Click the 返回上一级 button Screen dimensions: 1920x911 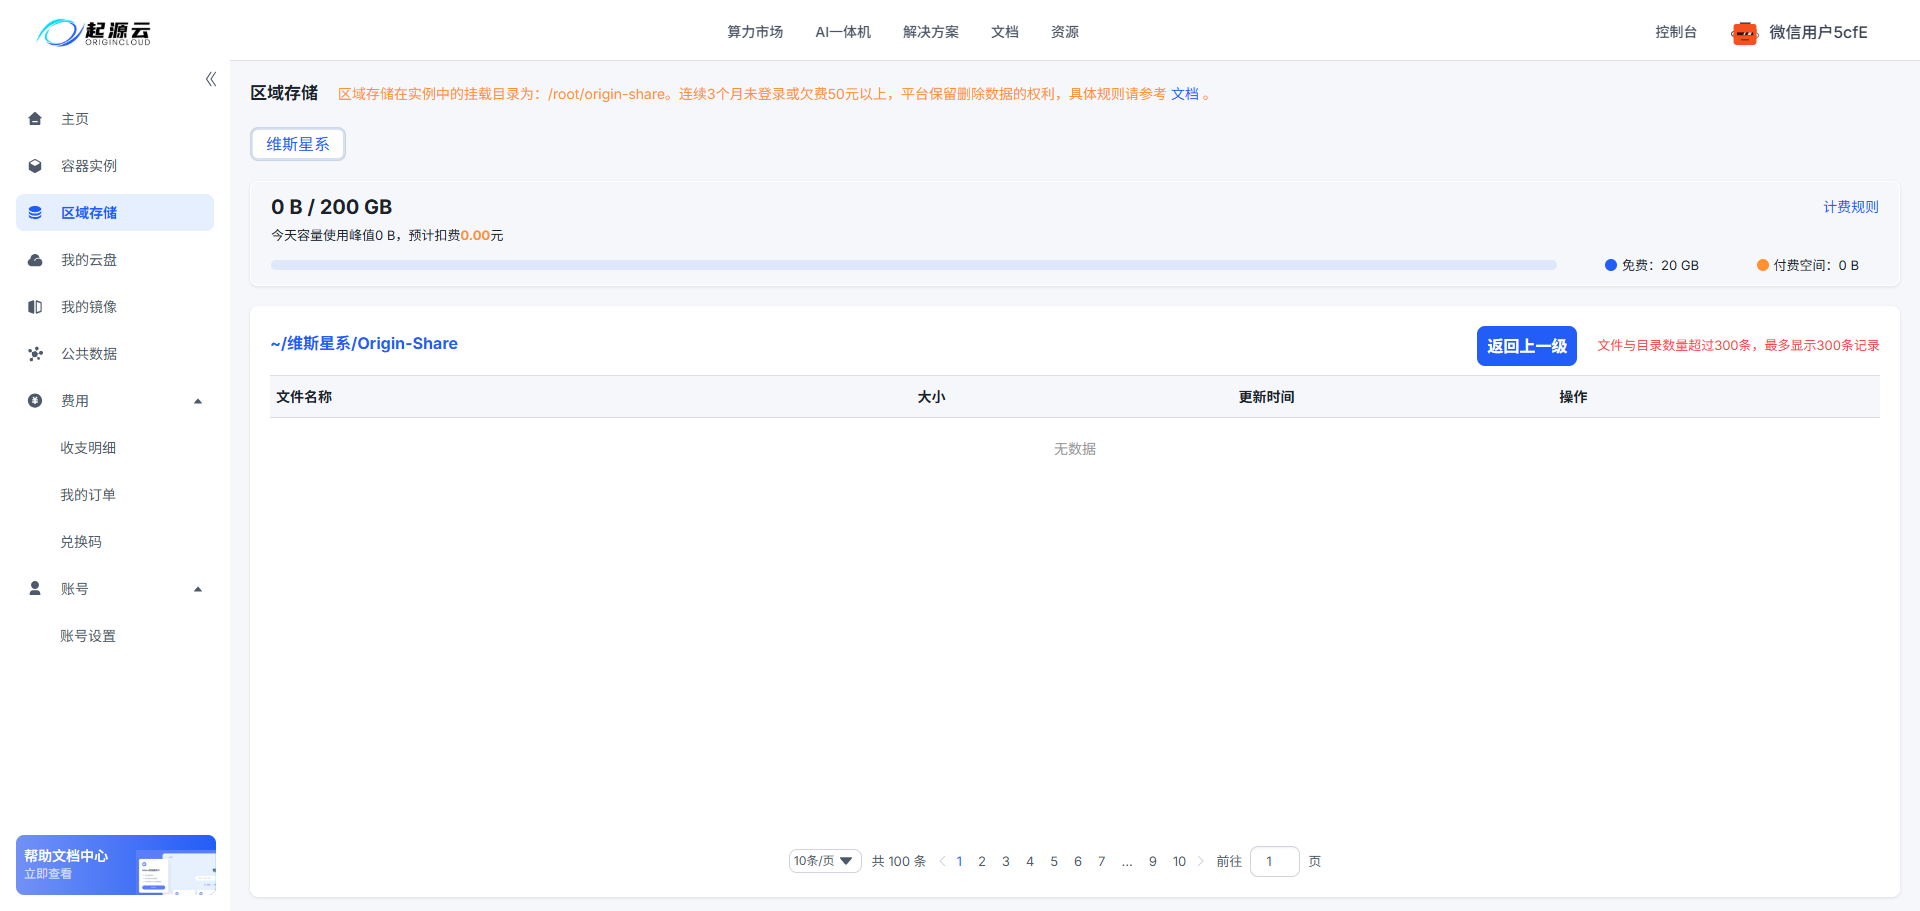pyautogui.click(x=1526, y=345)
